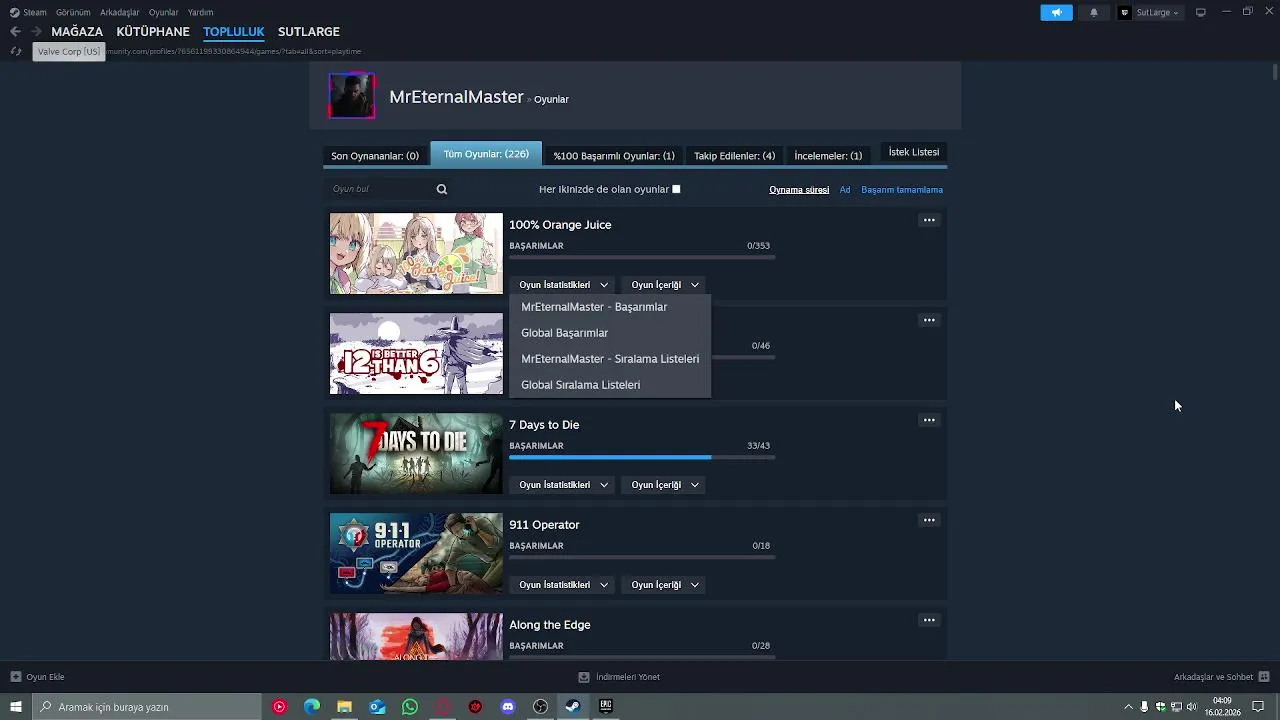Expand 7 Days to Die Oyun İçeriği
Image resolution: width=1280 pixels, height=720 pixels.
pos(665,485)
